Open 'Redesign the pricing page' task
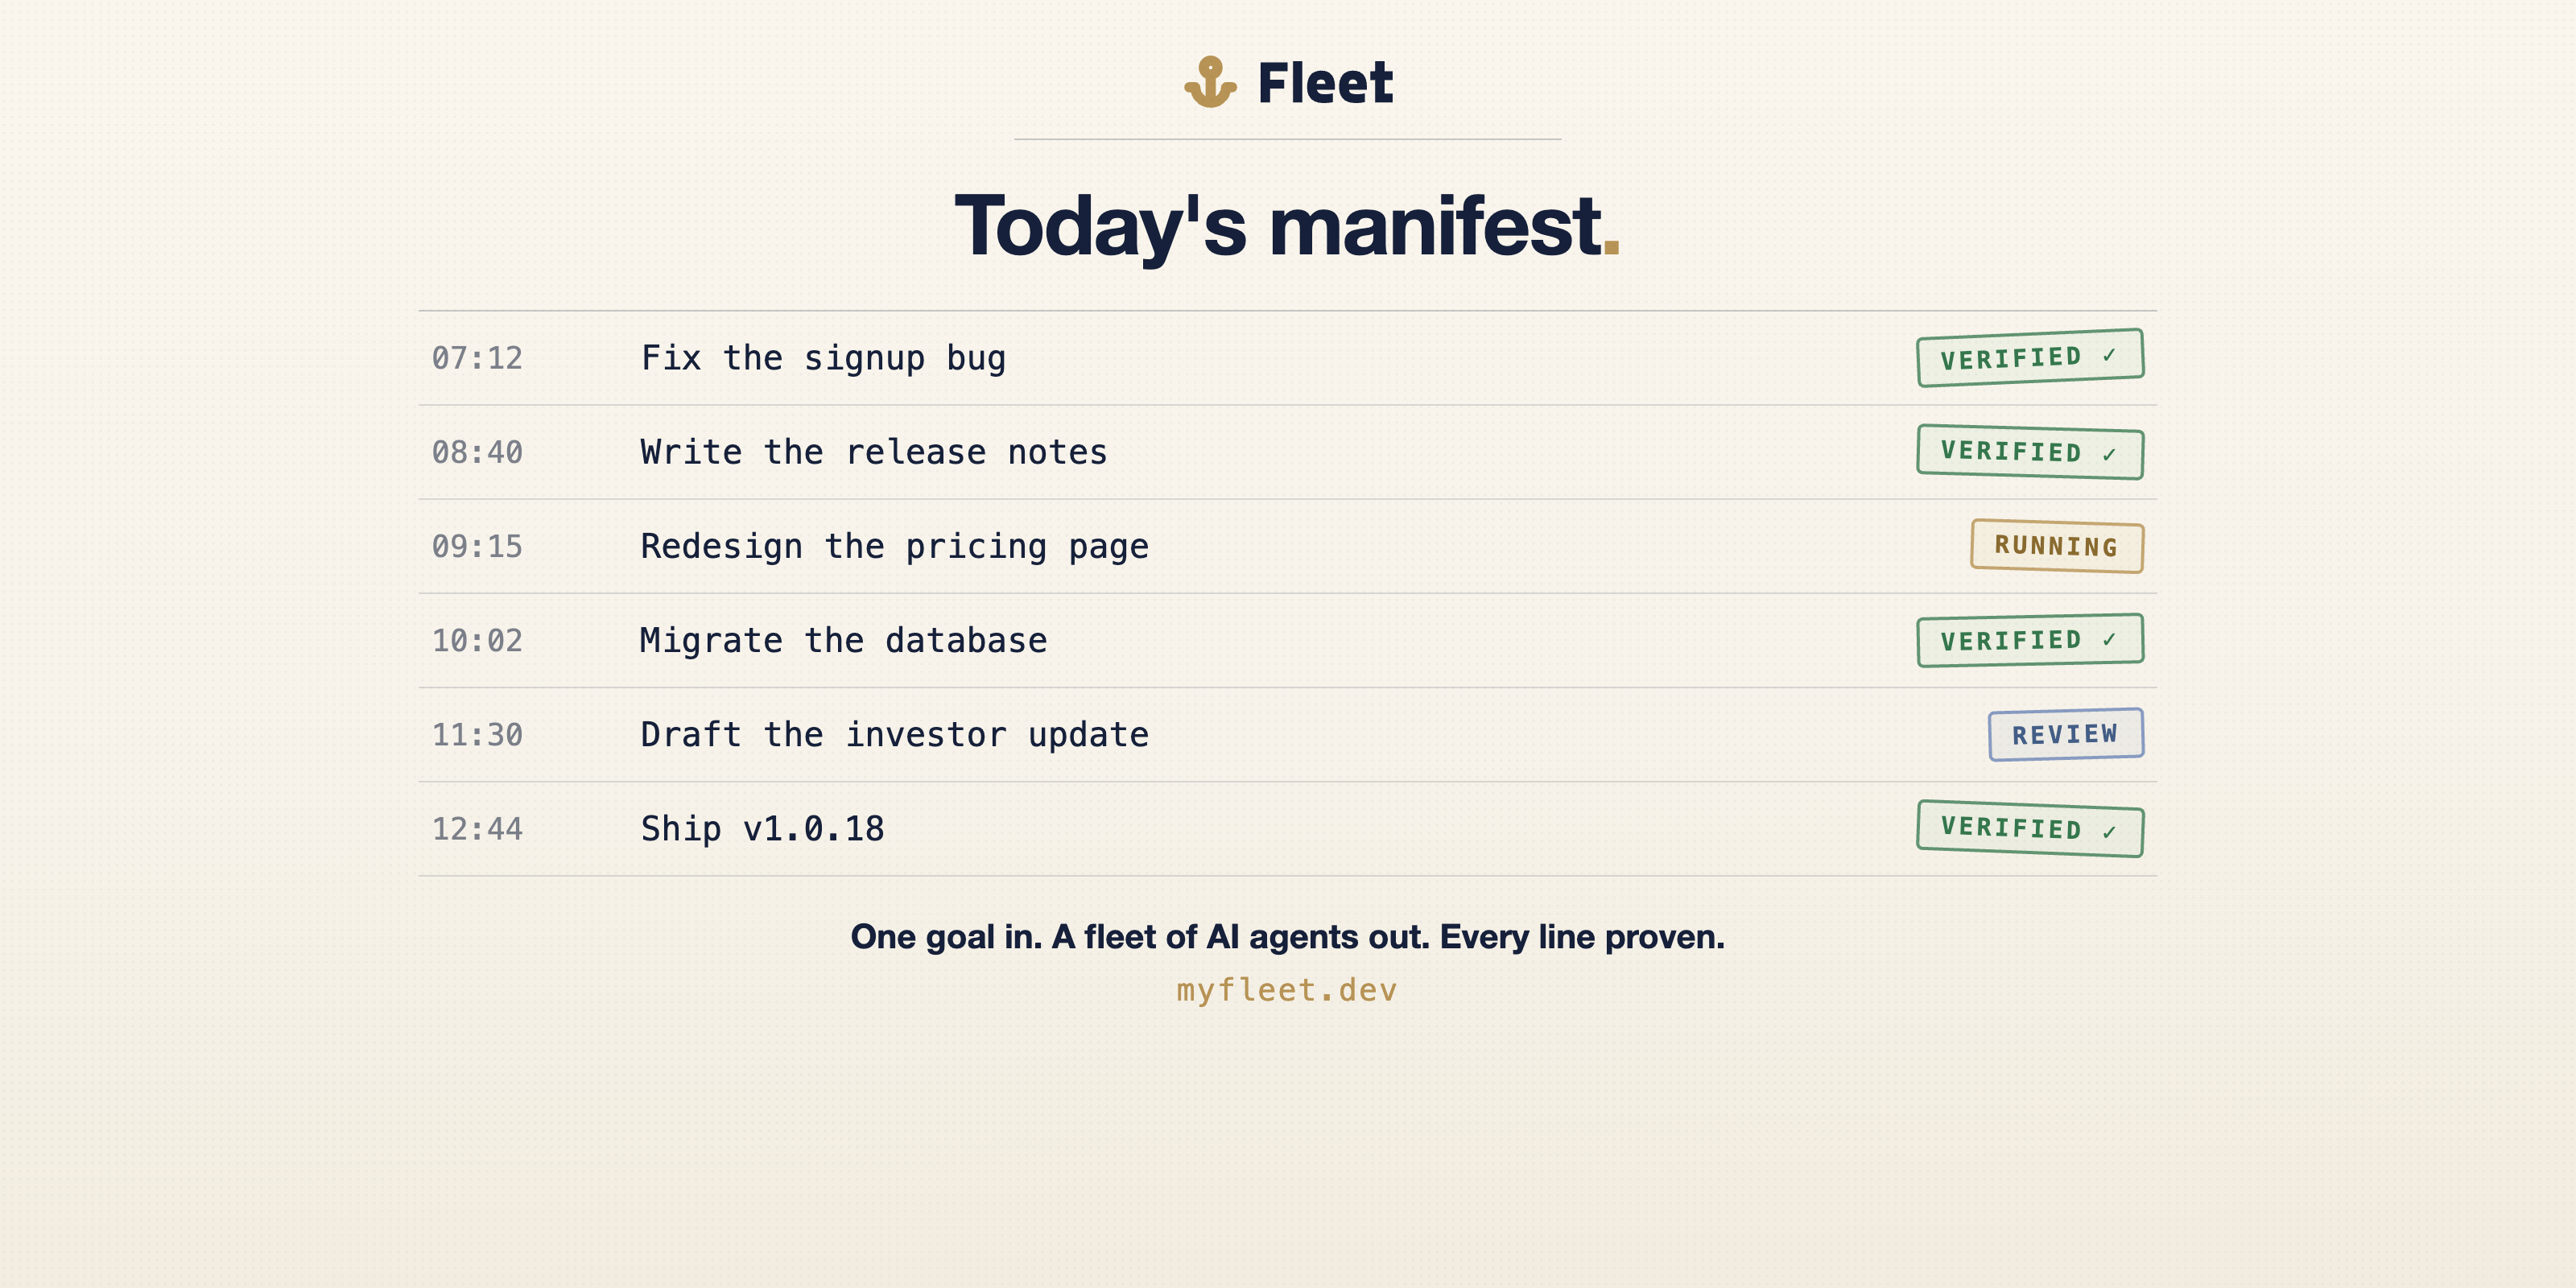Image resolution: width=2576 pixels, height=1288 pixels. coord(1288,546)
